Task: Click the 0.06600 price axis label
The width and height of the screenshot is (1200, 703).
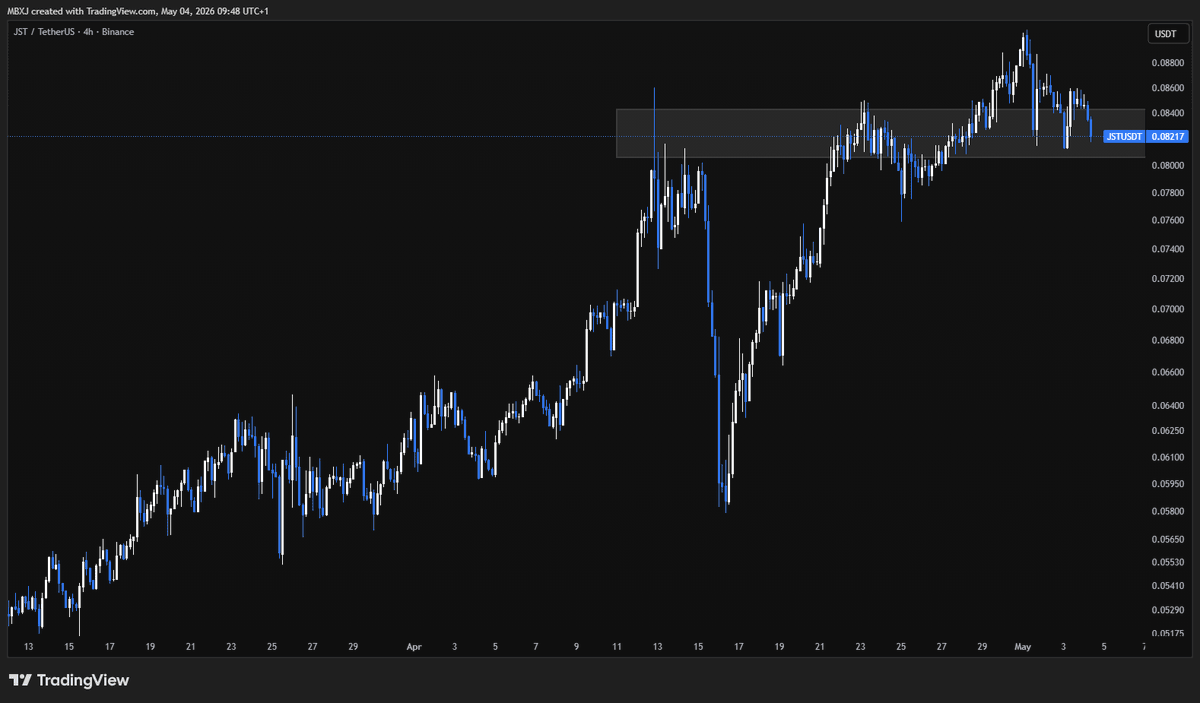Action: click(x=1166, y=372)
